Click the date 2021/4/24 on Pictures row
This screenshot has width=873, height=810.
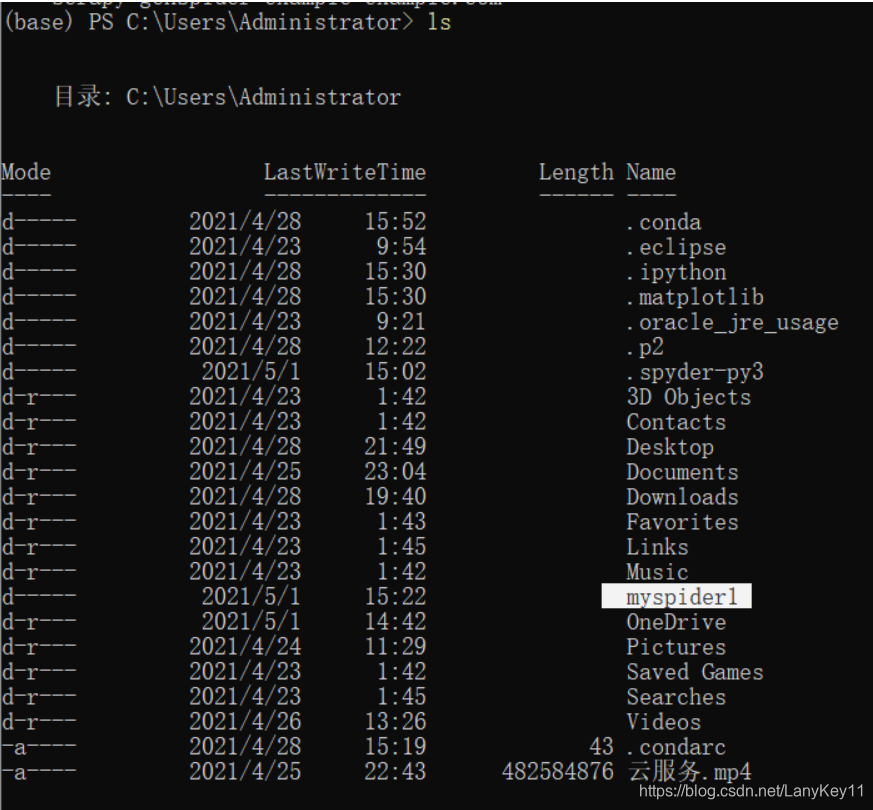click(x=245, y=647)
